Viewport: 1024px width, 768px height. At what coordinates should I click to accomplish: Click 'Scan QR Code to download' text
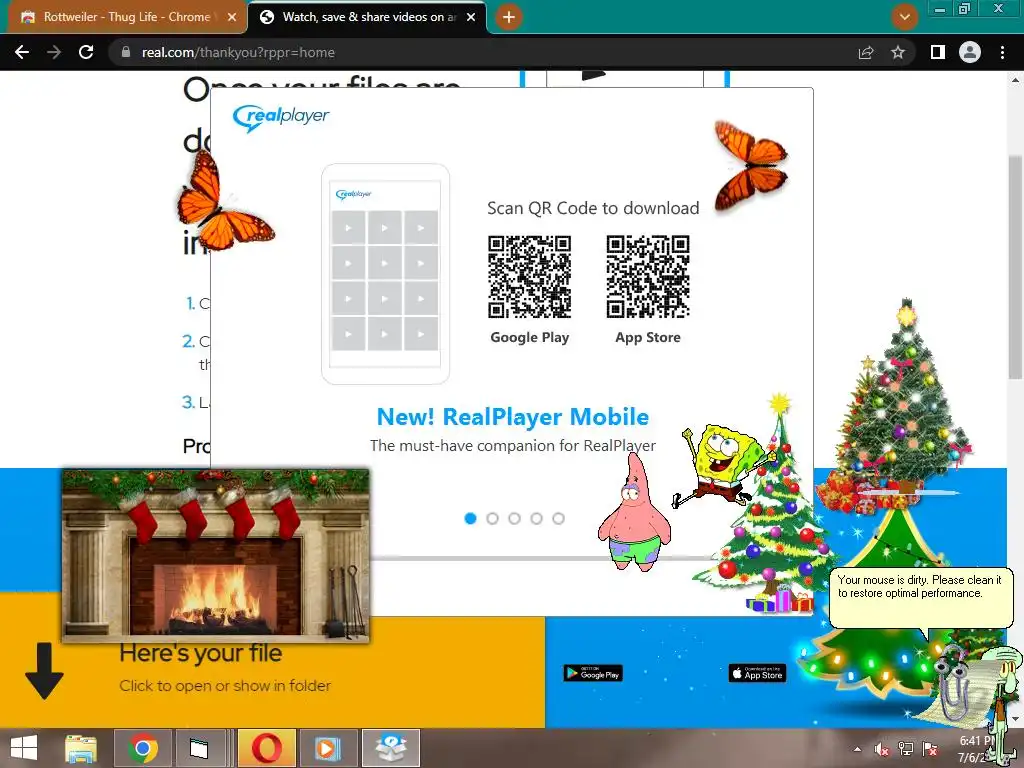tap(593, 208)
